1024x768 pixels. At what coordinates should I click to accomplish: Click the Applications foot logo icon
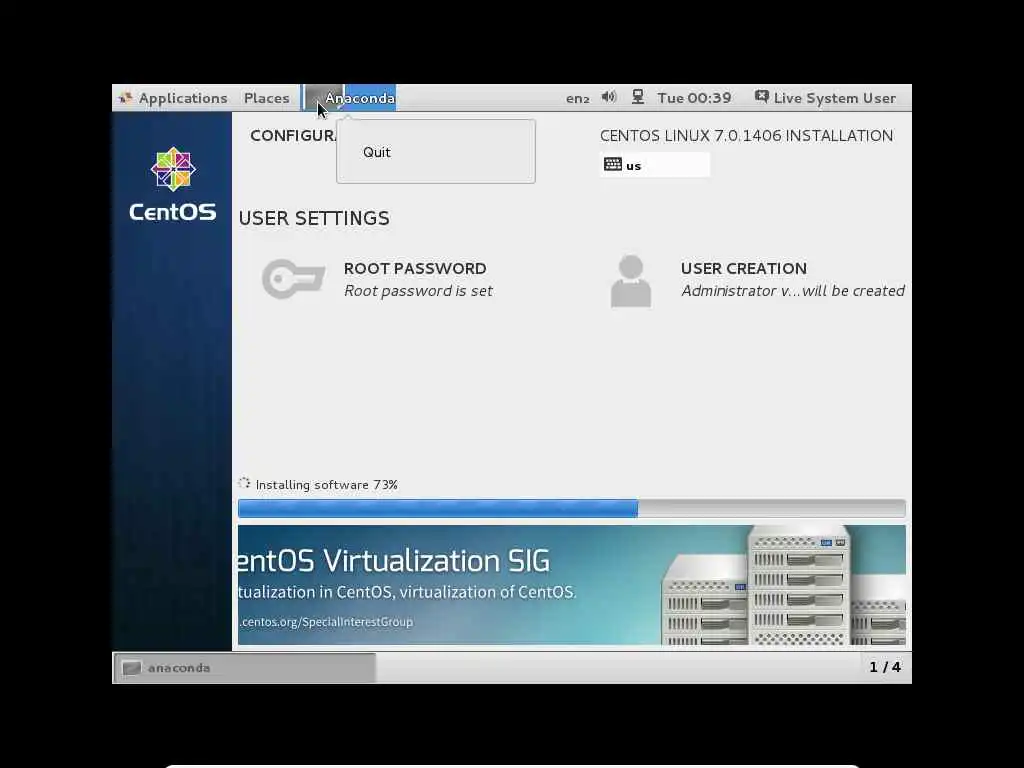pyautogui.click(x=126, y=98)
